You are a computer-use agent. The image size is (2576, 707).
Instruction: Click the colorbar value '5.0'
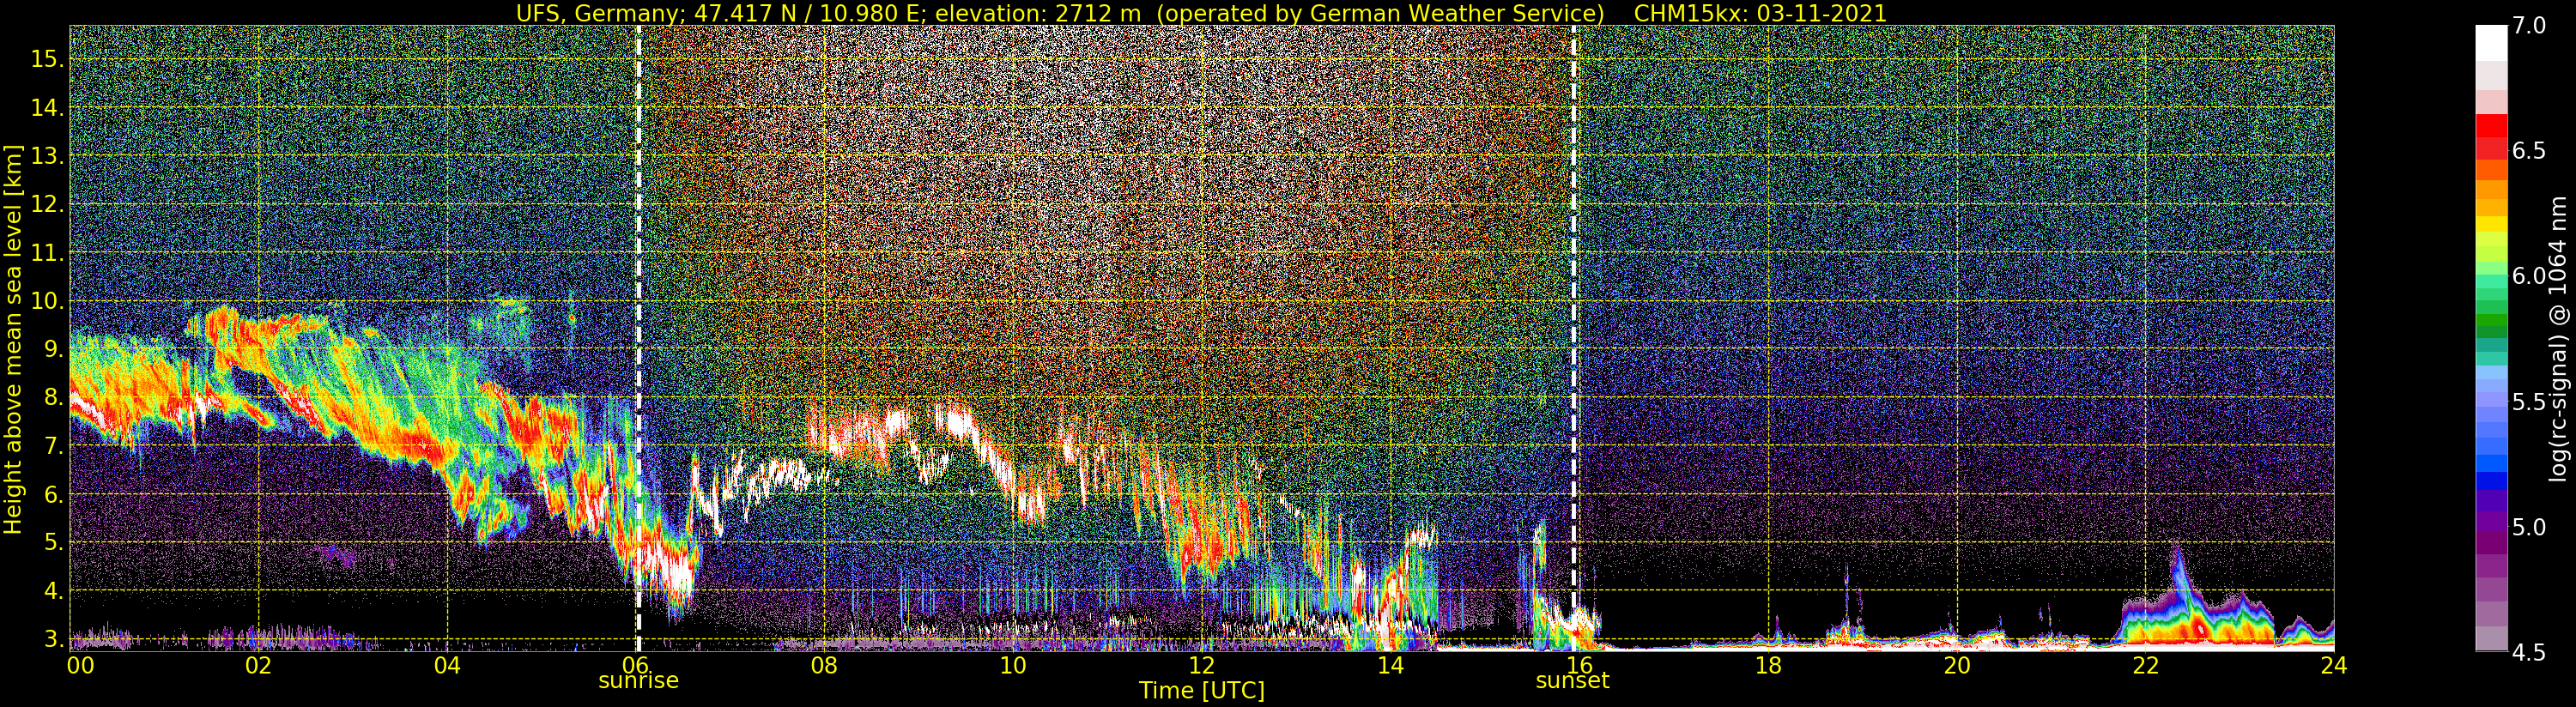(2529, 527)
